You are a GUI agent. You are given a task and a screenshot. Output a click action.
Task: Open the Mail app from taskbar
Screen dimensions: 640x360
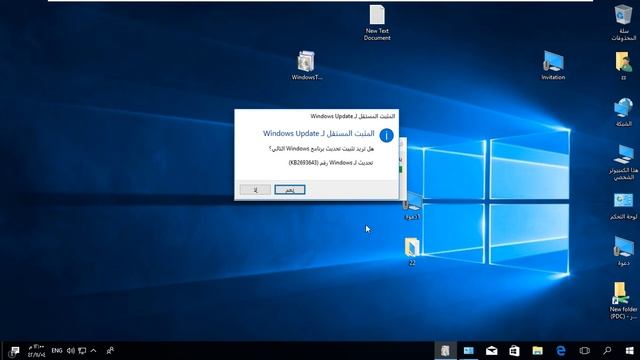pos(491,351)
